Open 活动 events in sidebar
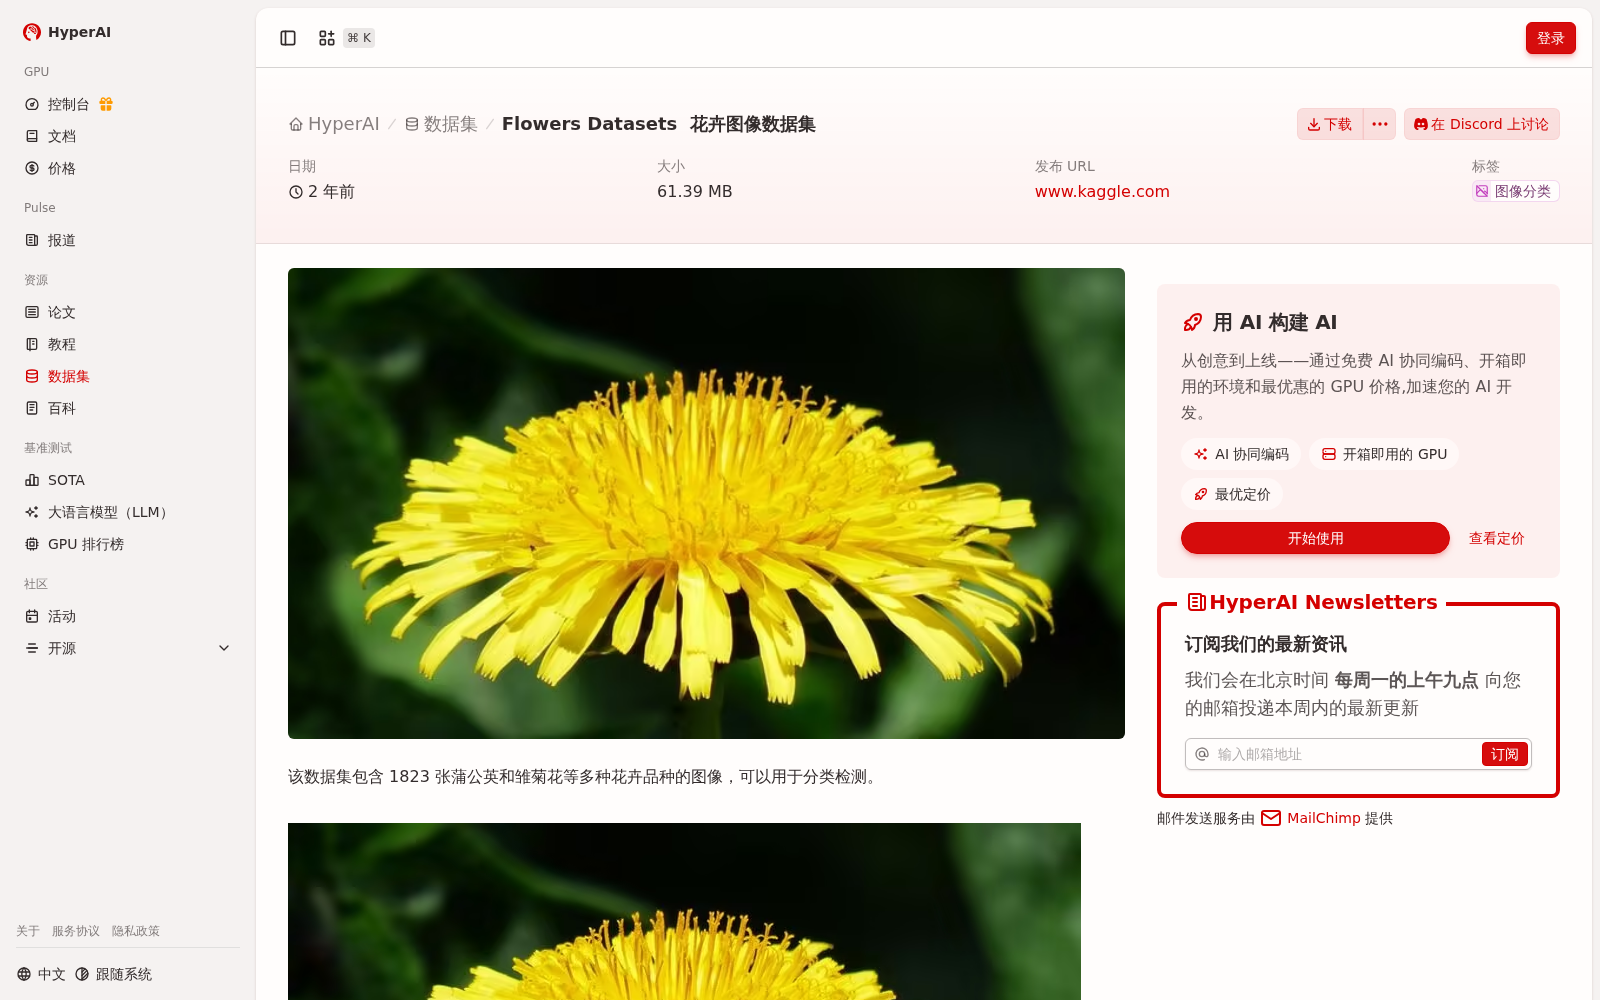Screen dimensions: 1600x1000 pos(128,616)
